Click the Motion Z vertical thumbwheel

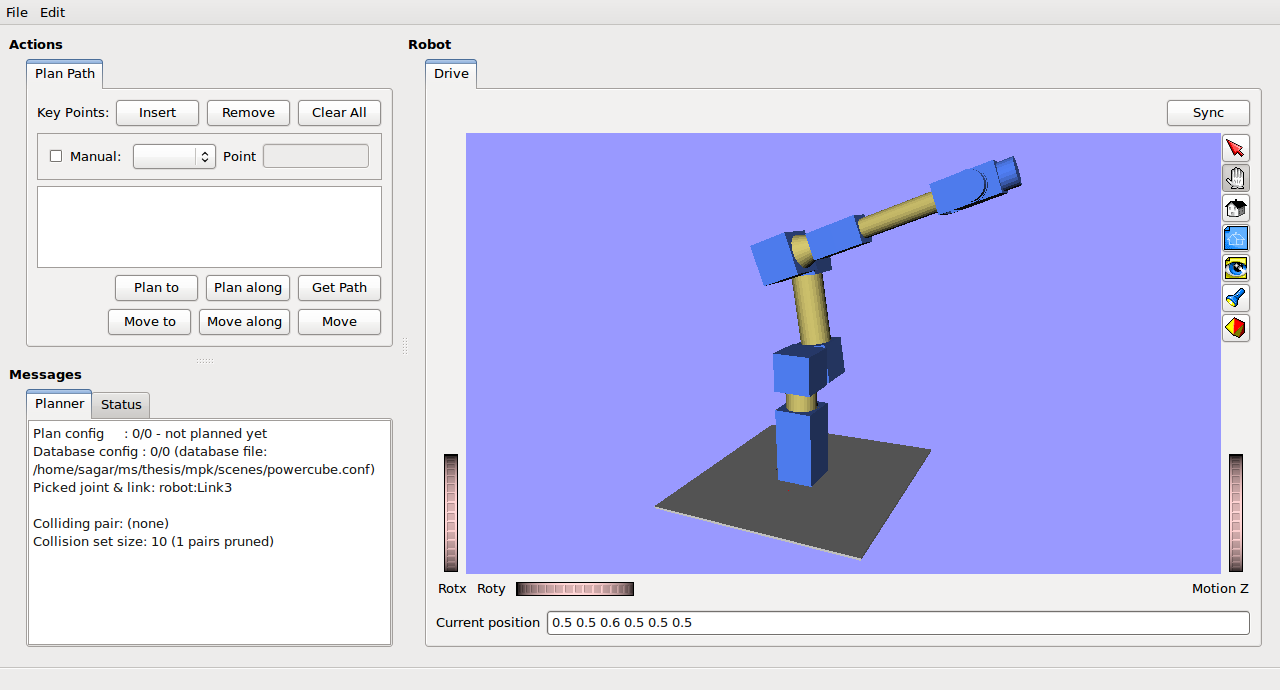tap(1236, 513)
